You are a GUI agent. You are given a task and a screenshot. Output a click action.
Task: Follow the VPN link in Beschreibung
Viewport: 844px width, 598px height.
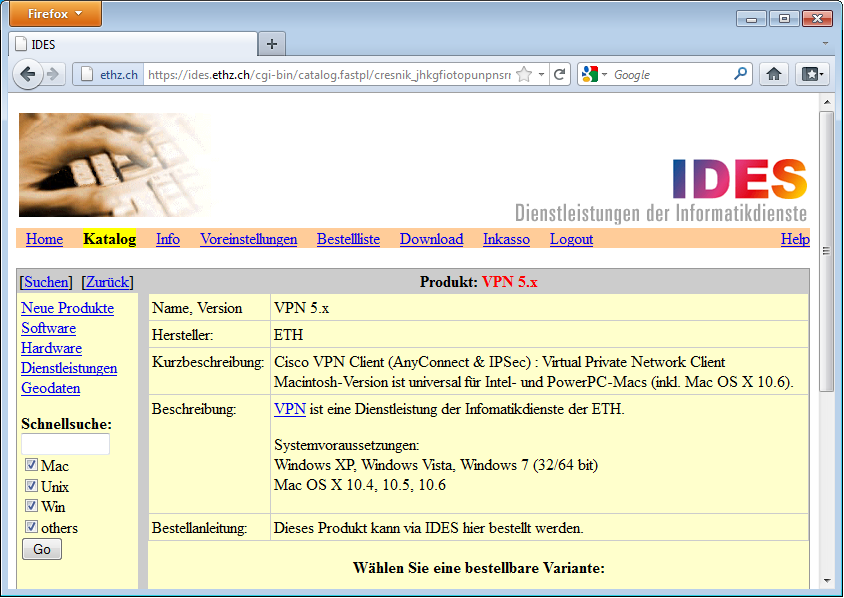[290, 409]
